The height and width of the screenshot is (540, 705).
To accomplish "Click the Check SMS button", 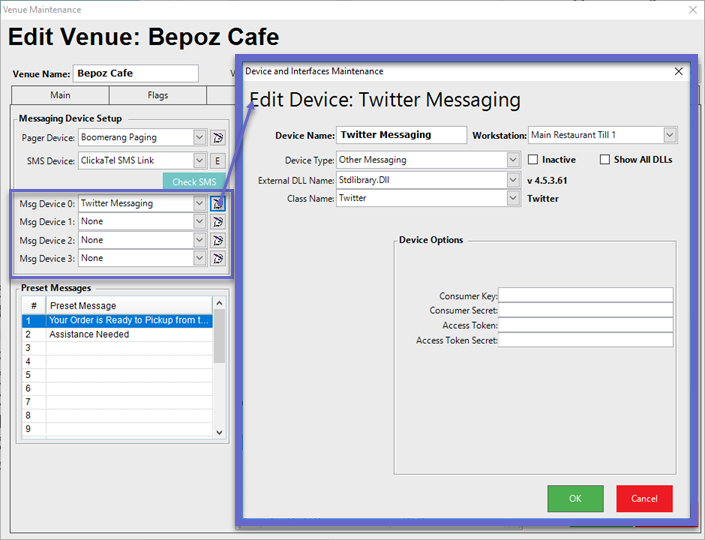I will click(x=193, y=181).
